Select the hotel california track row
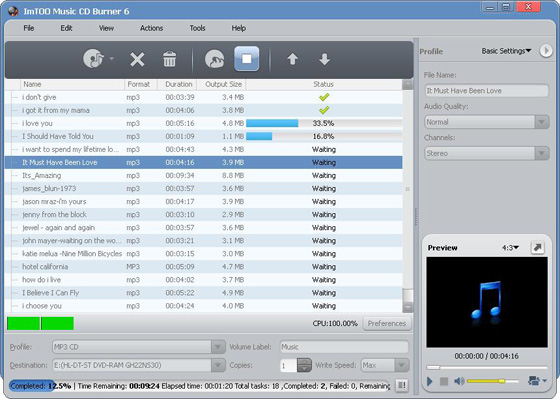 [x=204, y=267]
